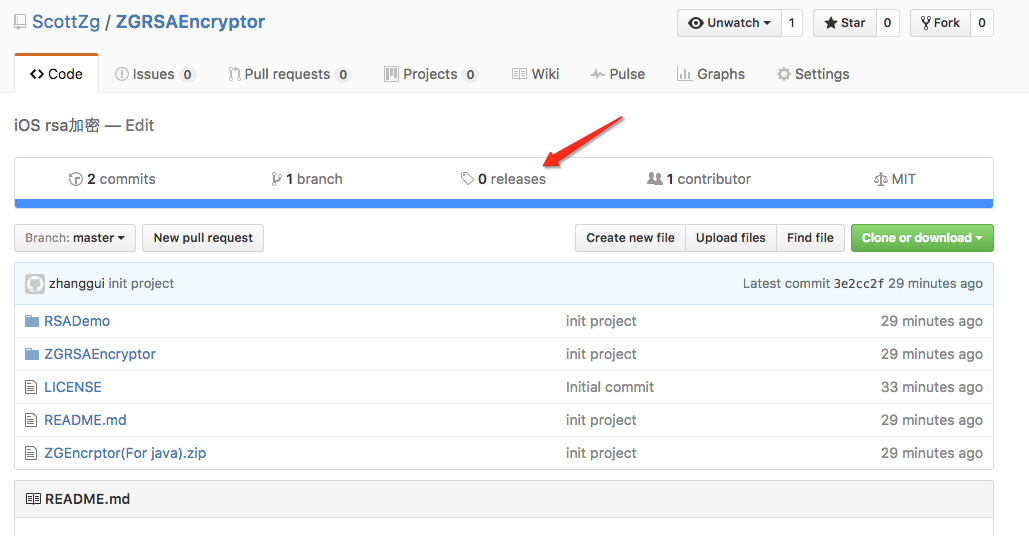Fork the repository

tap(939, 23)
